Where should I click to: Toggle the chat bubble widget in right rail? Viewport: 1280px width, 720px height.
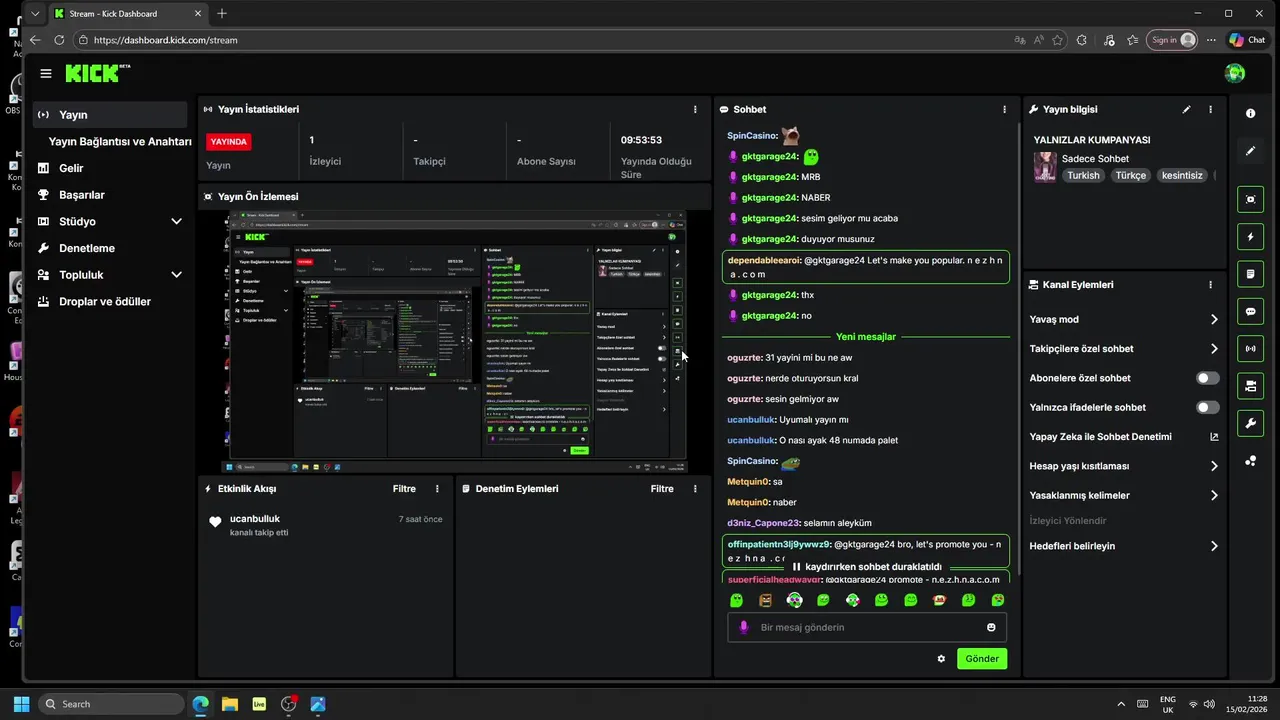click(1250, 312)
